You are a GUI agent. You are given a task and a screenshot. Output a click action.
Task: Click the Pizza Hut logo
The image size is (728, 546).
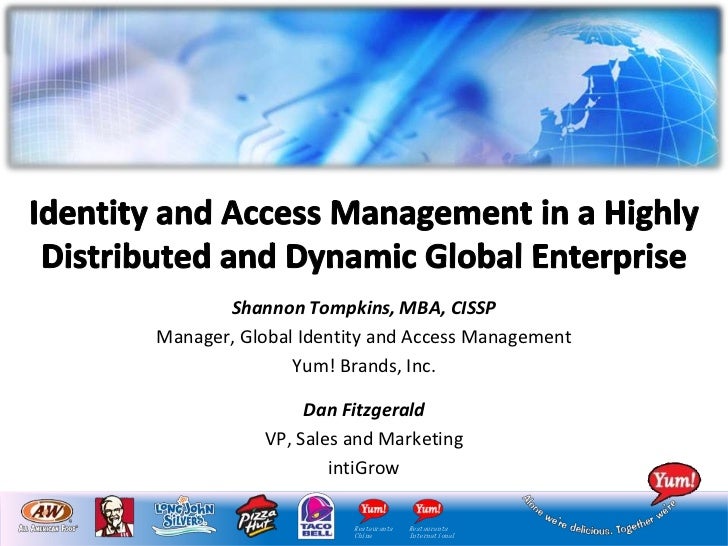pos(257,516)
